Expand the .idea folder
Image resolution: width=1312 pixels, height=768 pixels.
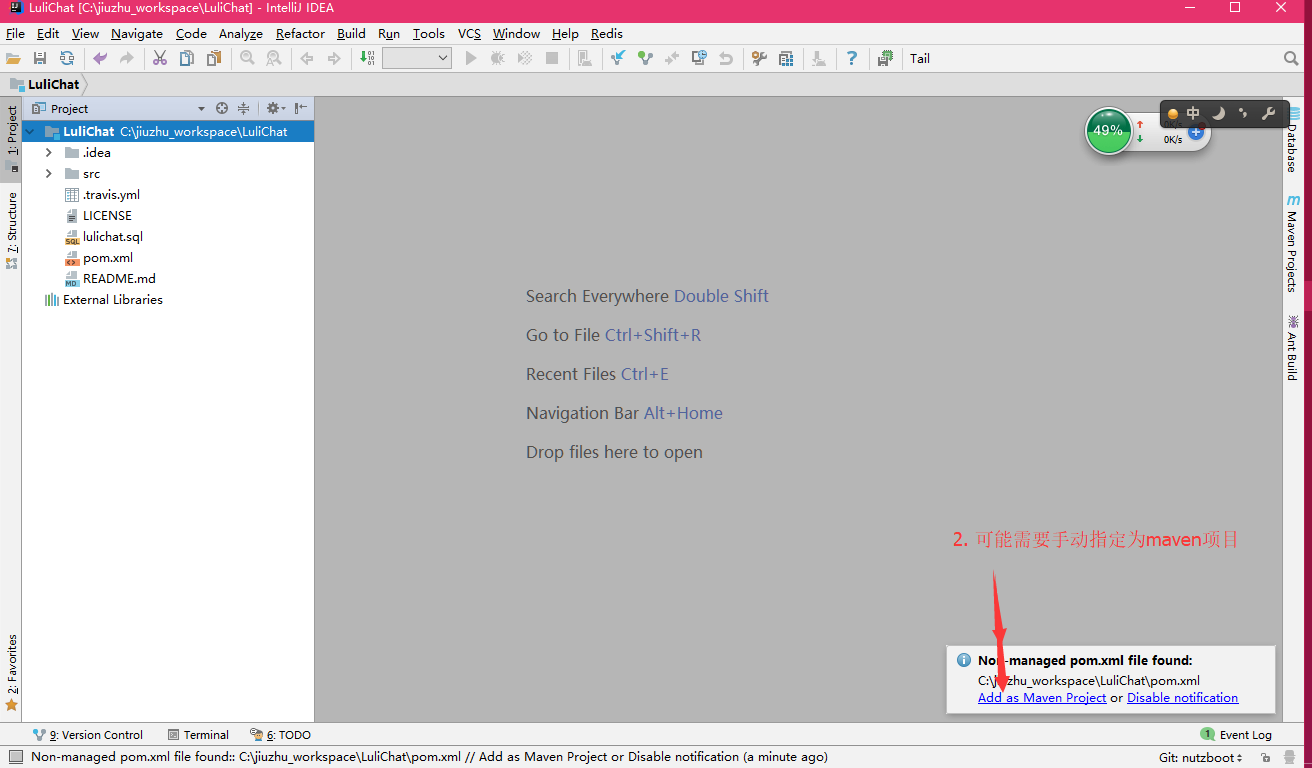pyautogui.click(x=48, y=153)
